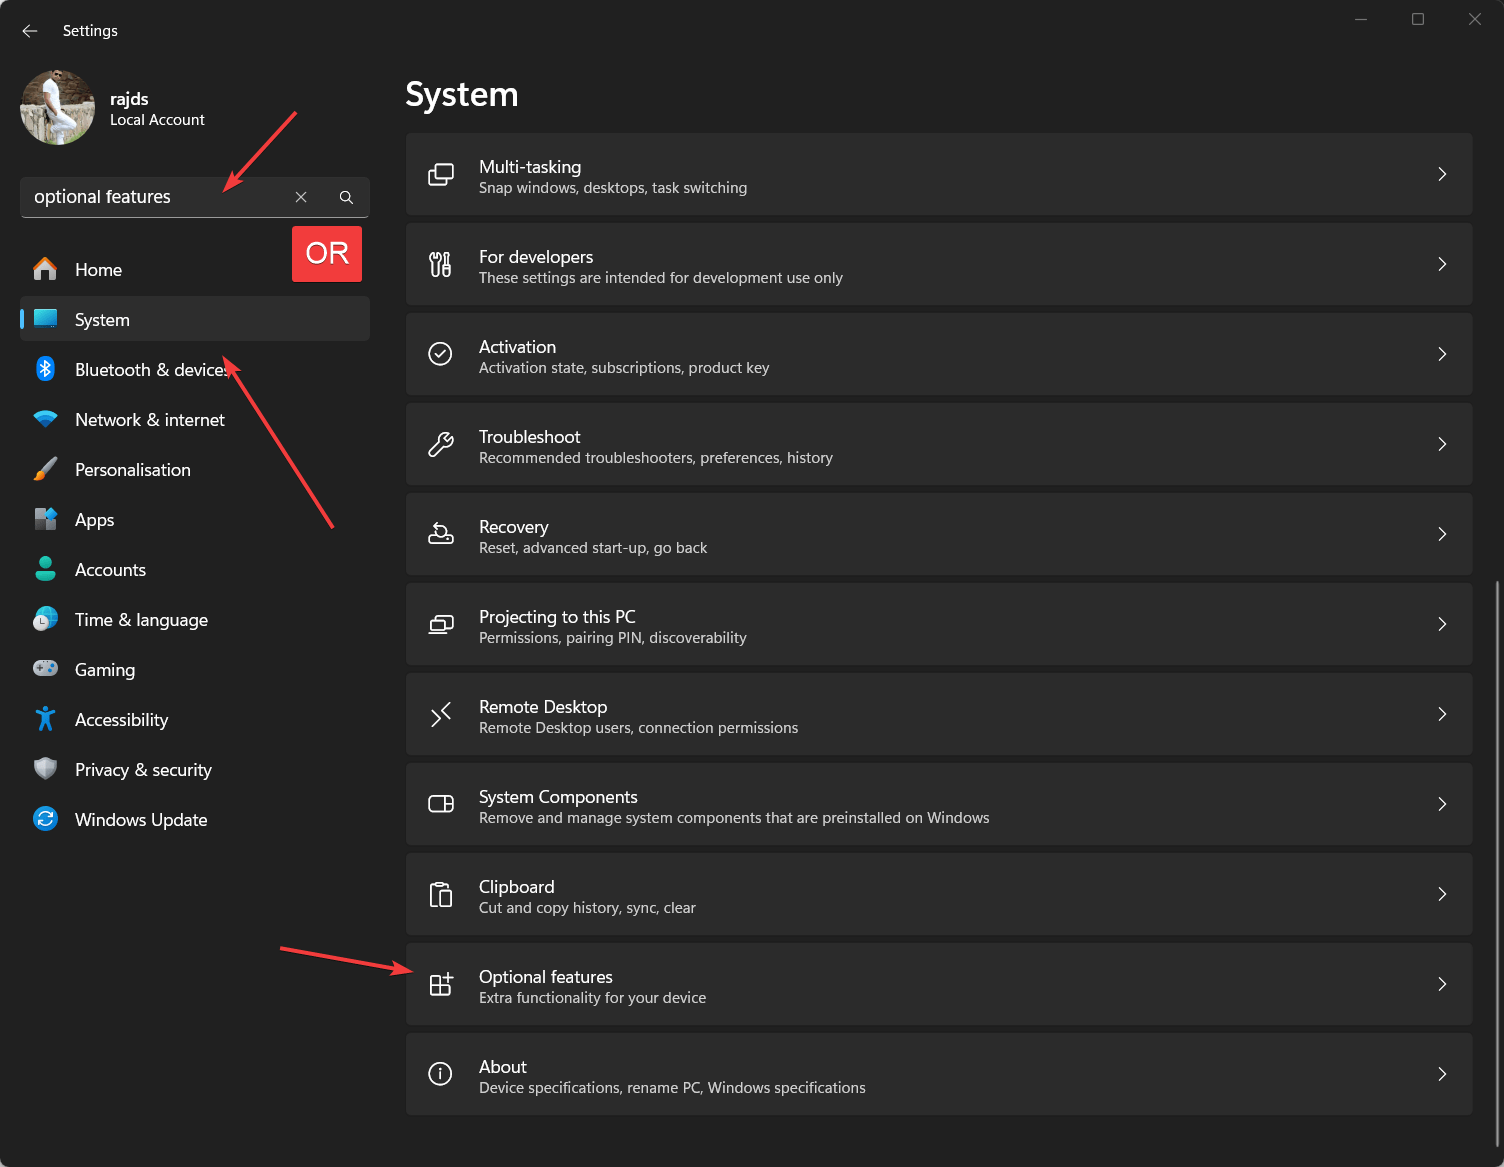This screenshot has width=1504, height=1167.
Task: Click inside the search box
Action: click(x=150, y=197)
